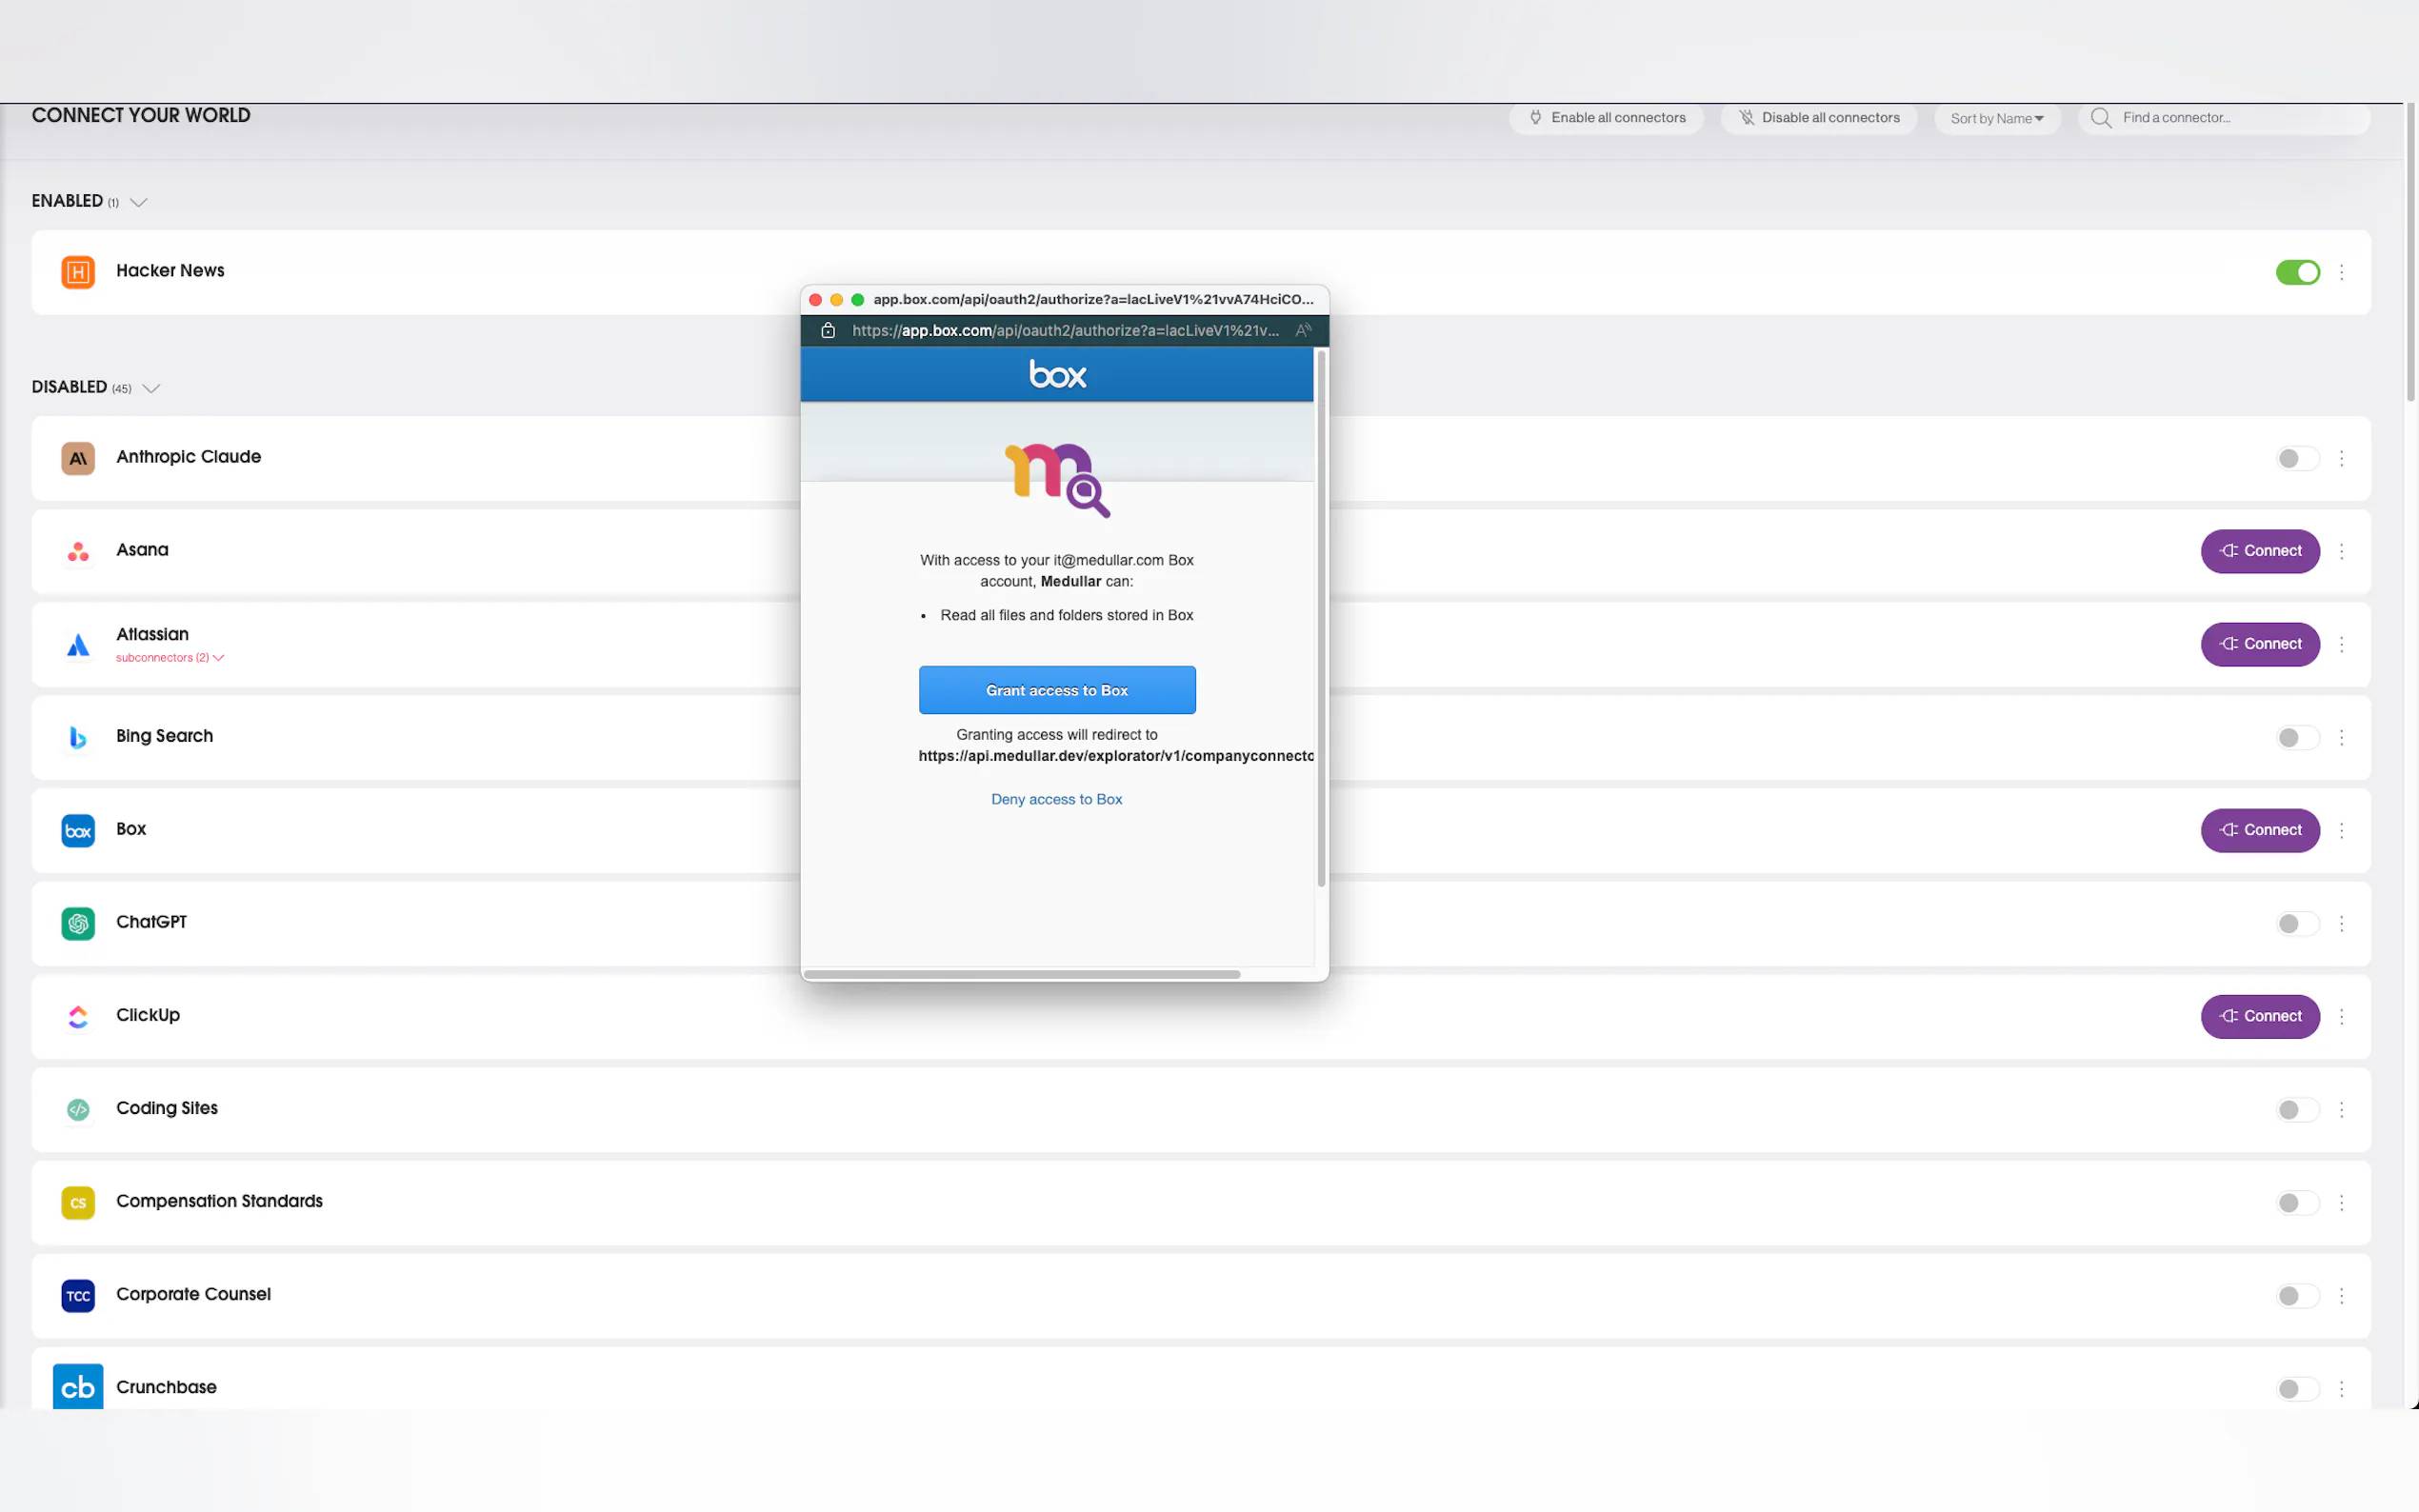
Task: Click Grant access to Box button
Action: pyautogui.click(x=1056, y=690)
